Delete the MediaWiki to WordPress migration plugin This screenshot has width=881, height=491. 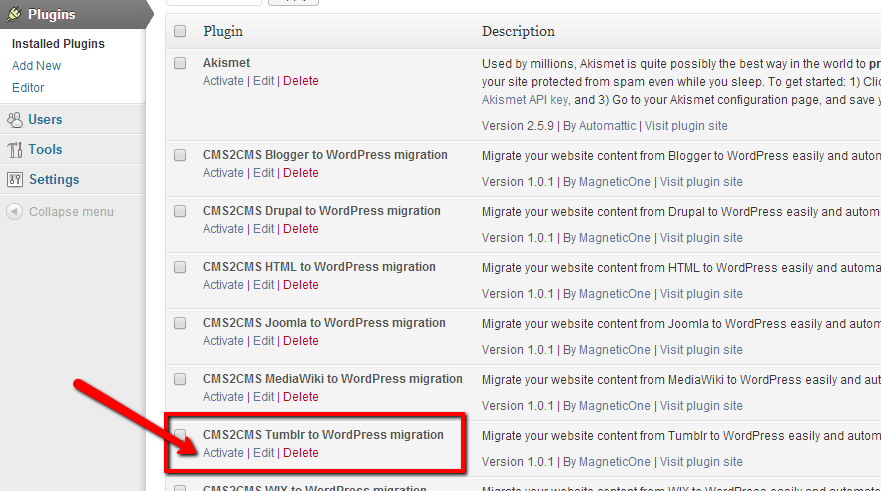point(301,397)
